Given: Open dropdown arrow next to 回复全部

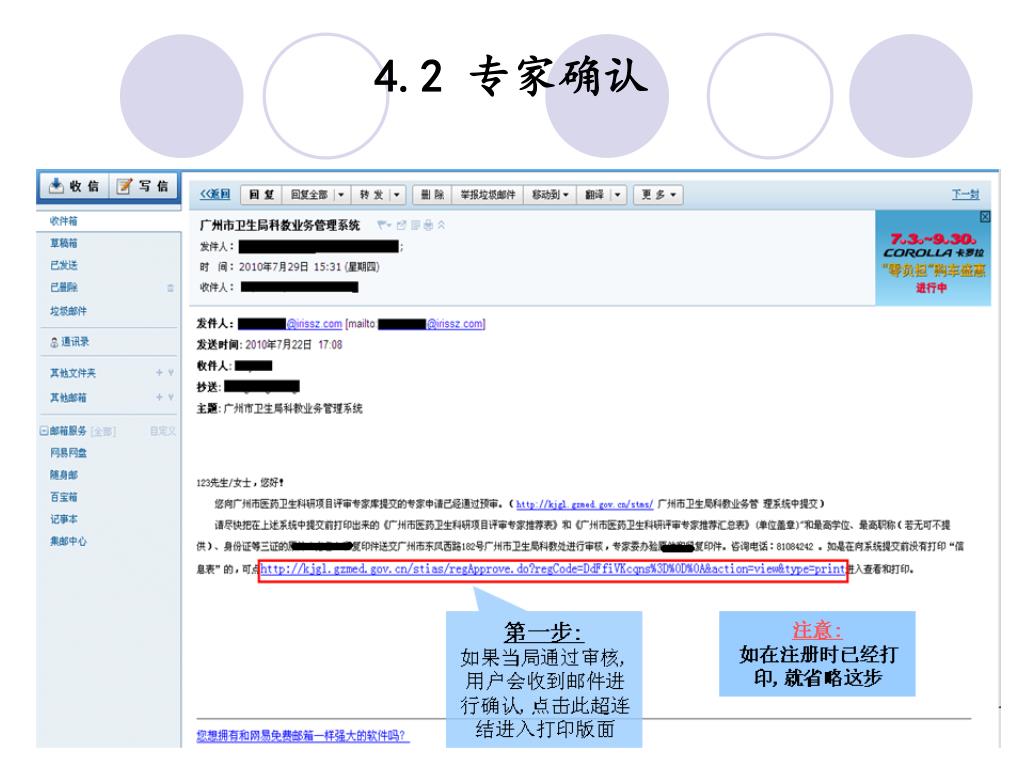Looking at the screenshot, I should (x=341, y=195).
